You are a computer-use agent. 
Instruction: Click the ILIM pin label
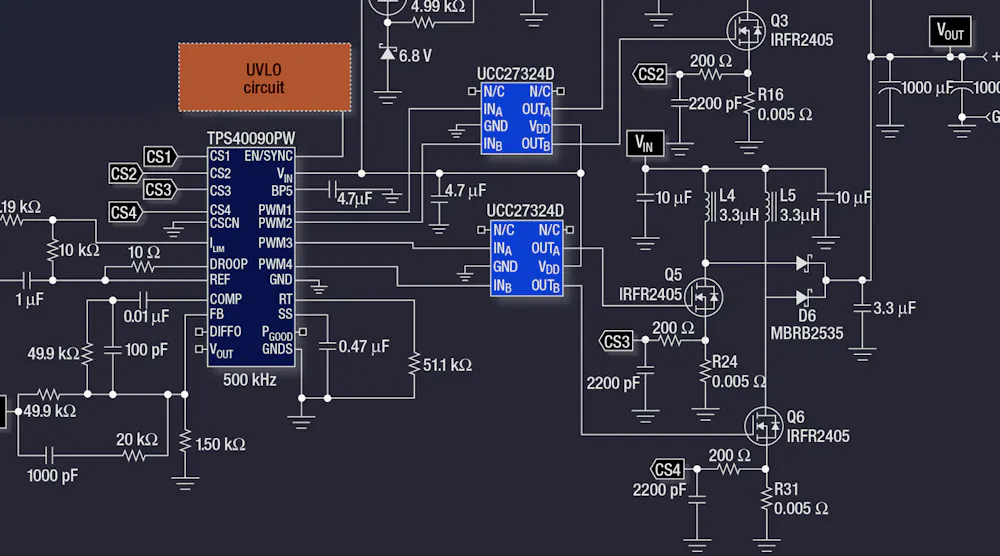coord(217,245)
